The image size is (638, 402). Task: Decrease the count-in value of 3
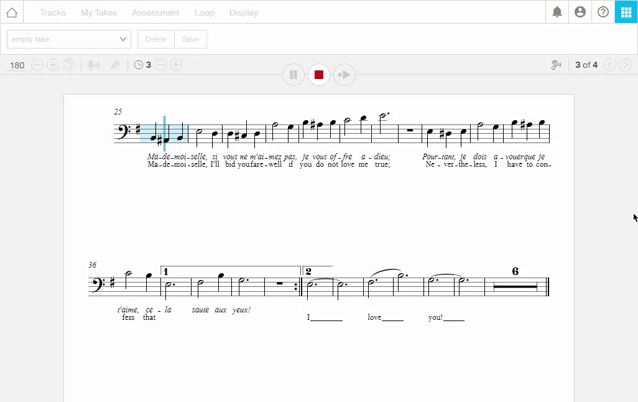(x=160, y=65)
